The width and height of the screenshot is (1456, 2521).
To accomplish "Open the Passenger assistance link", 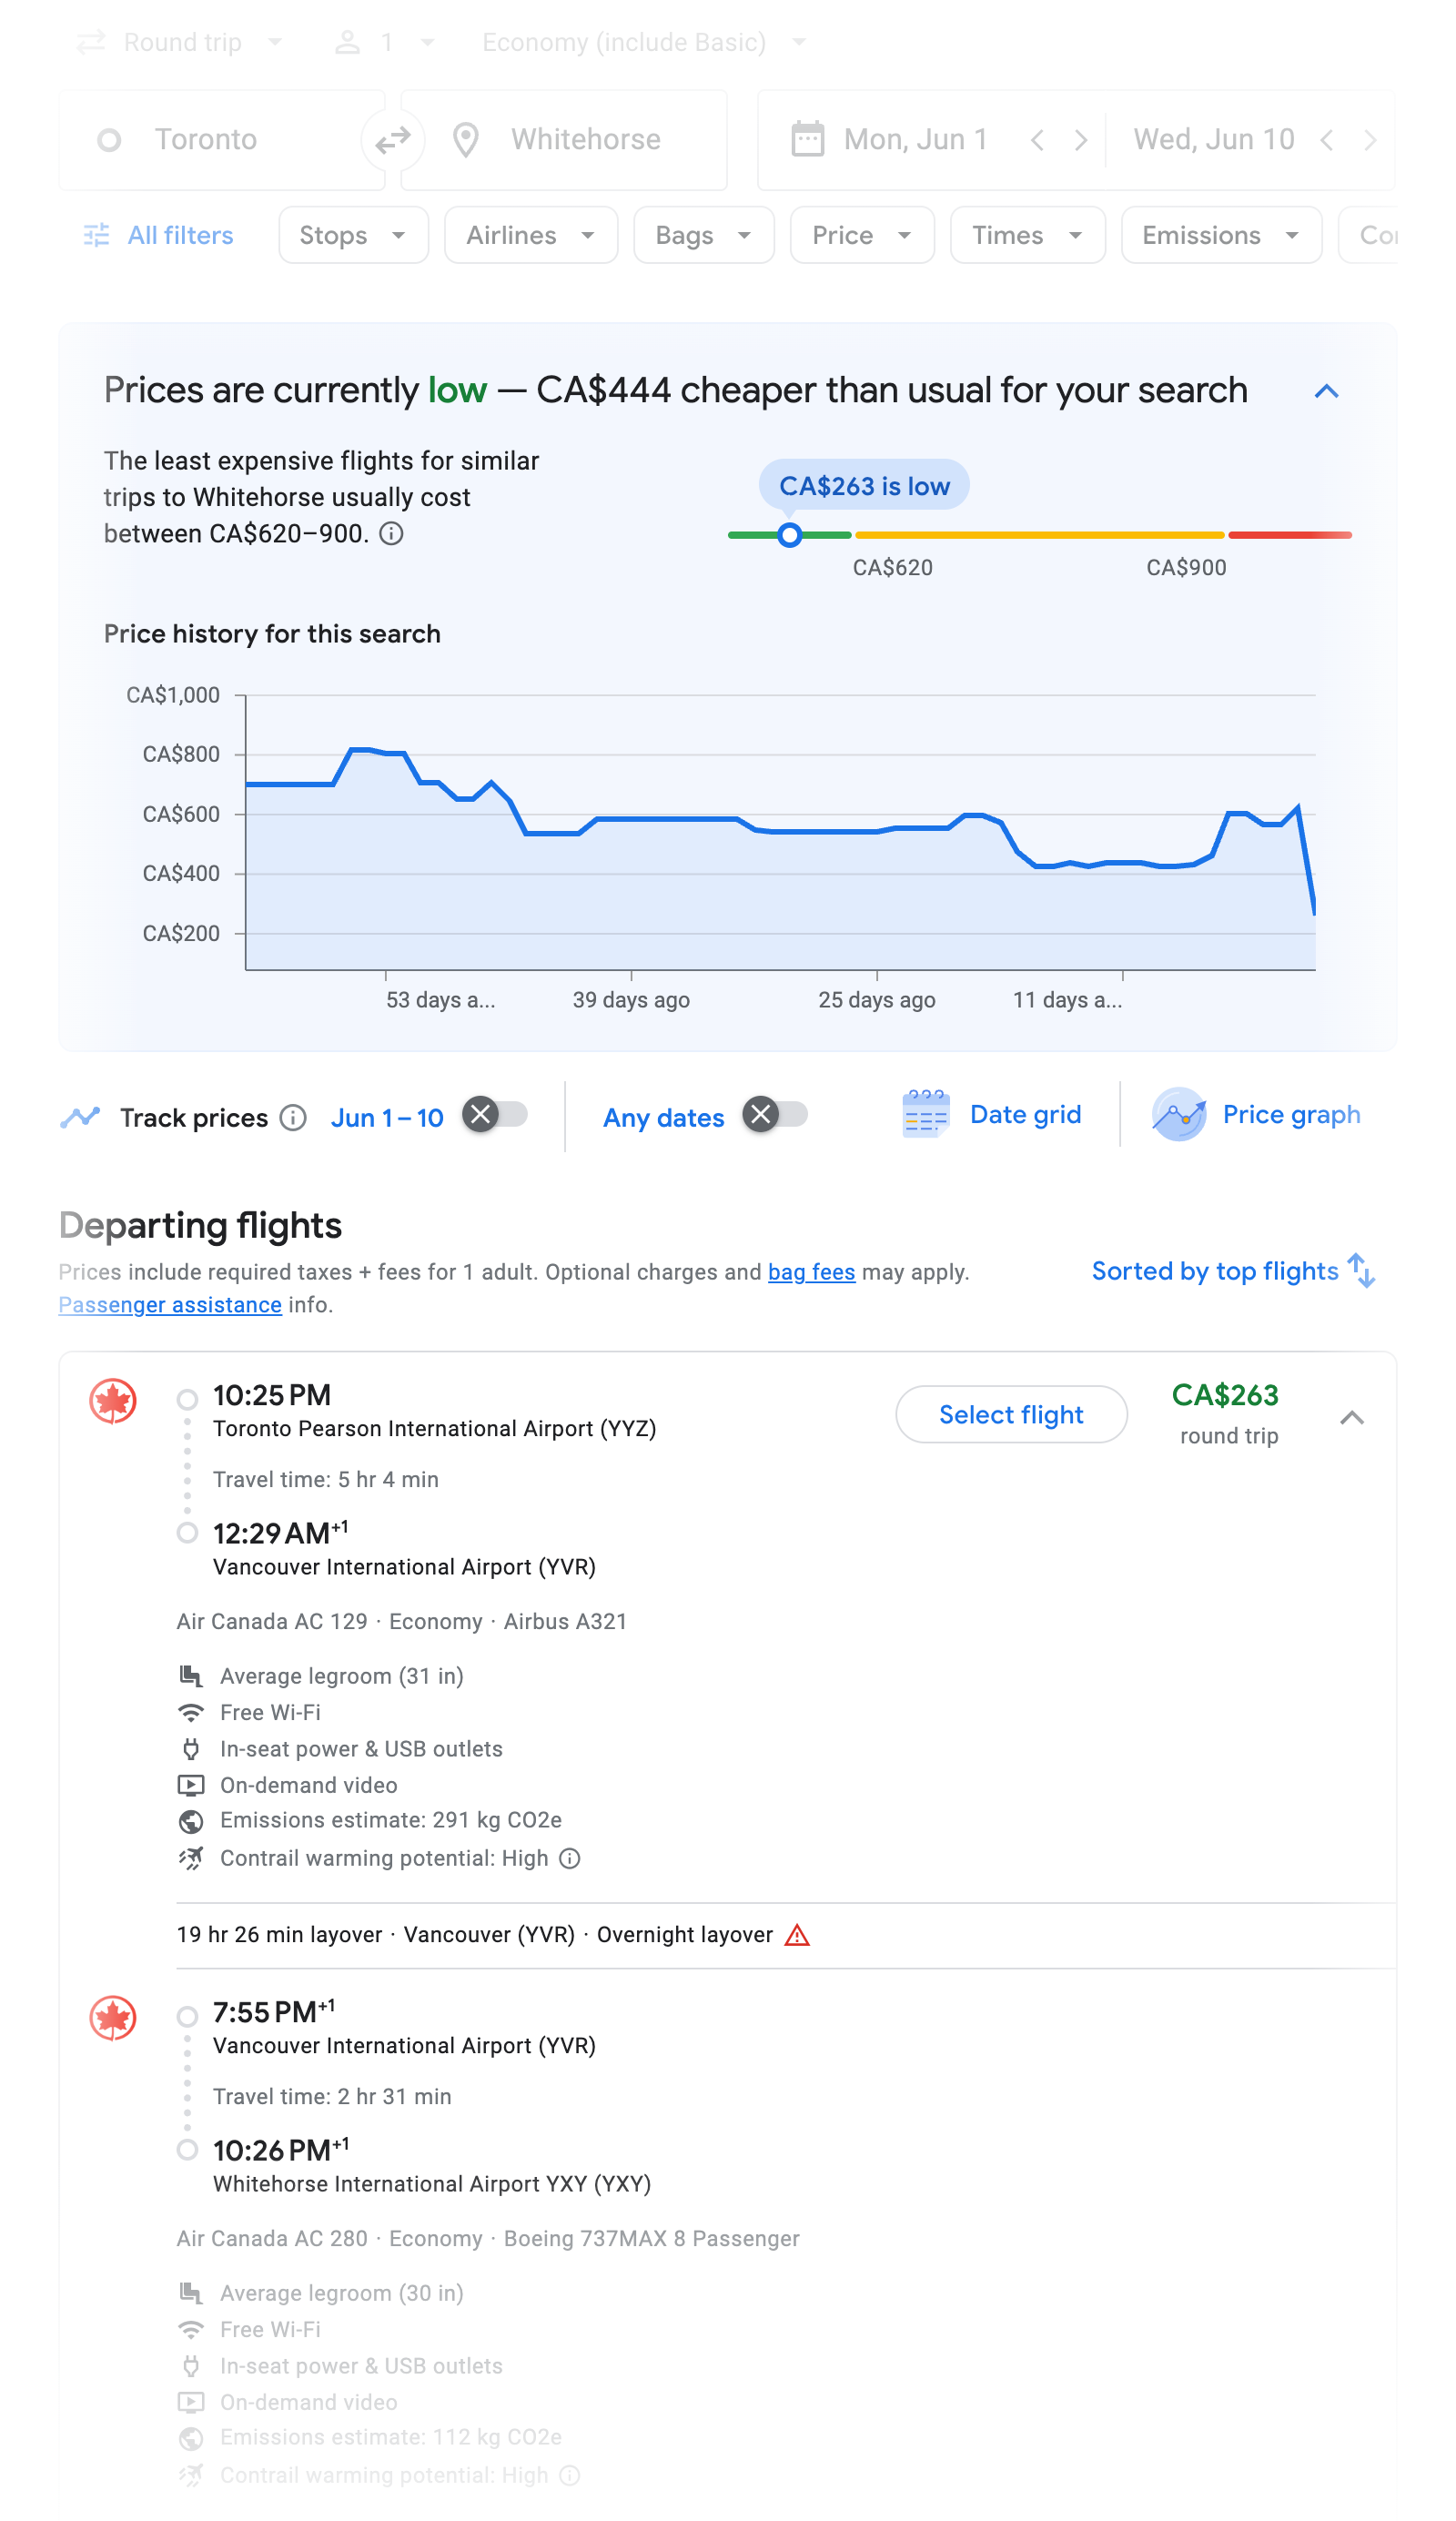I will [x=170, y=1304].
